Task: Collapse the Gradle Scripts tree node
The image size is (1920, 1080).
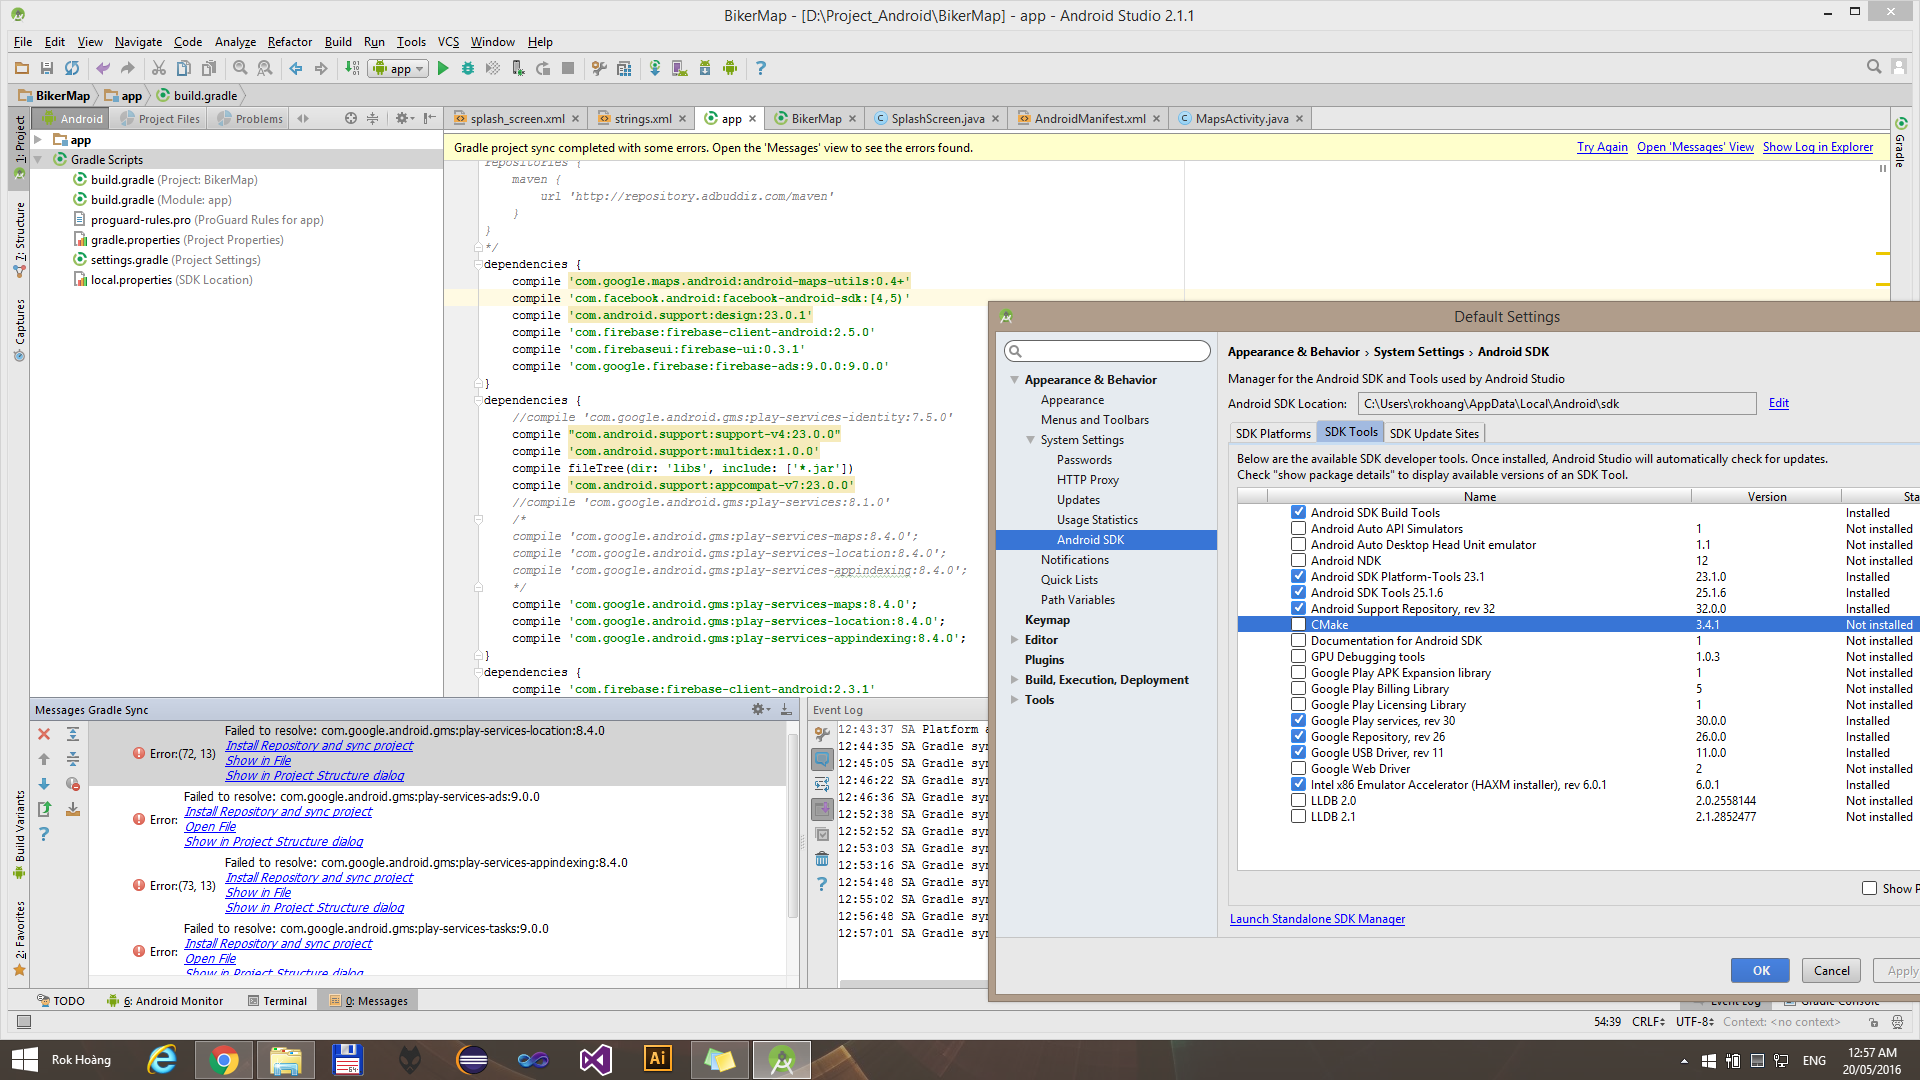Action: pyautogui.click(x=38, y=160)
